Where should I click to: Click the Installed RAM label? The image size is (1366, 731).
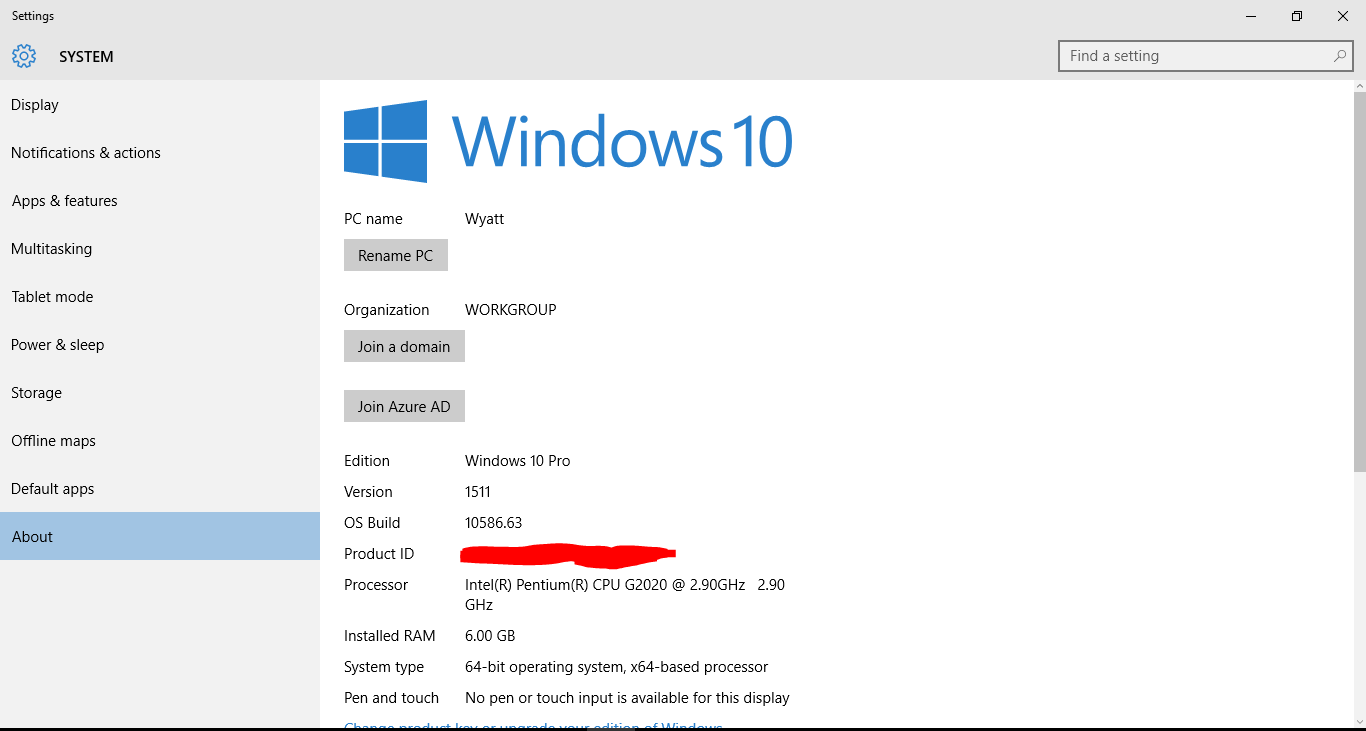(x=390, y=636)
